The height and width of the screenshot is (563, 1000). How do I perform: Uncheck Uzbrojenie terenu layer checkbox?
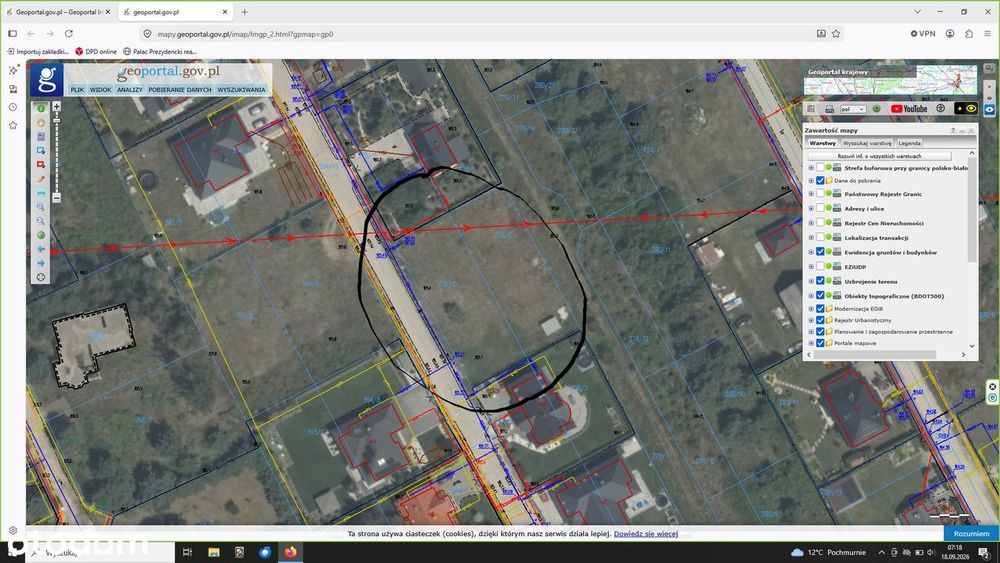click(x=820, y=281)
